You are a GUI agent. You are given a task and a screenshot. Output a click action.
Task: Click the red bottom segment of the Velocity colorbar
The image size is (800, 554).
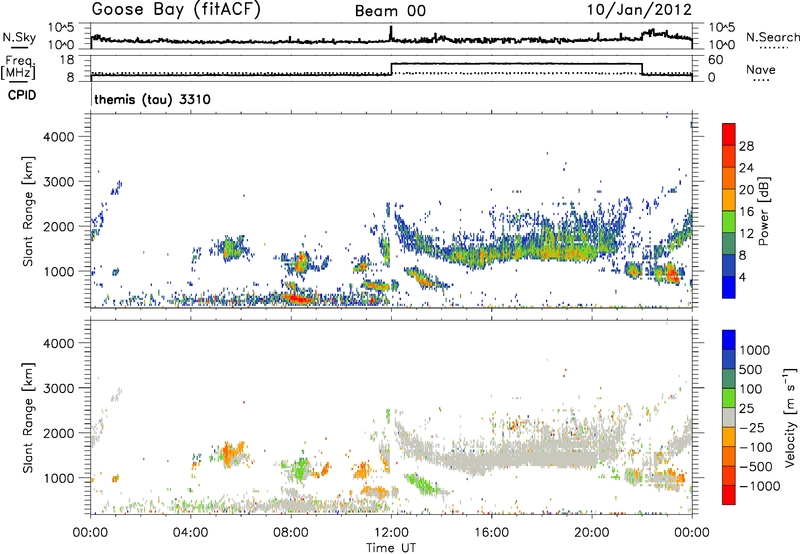pyautogui.click(x=729, y=495)
